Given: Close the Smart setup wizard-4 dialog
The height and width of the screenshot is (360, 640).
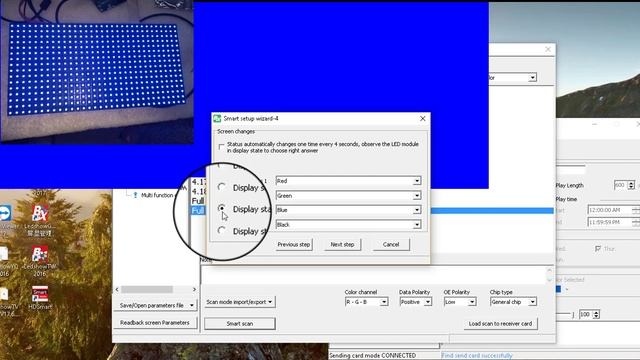Looking at the screenshot, I should click(422, 118).
